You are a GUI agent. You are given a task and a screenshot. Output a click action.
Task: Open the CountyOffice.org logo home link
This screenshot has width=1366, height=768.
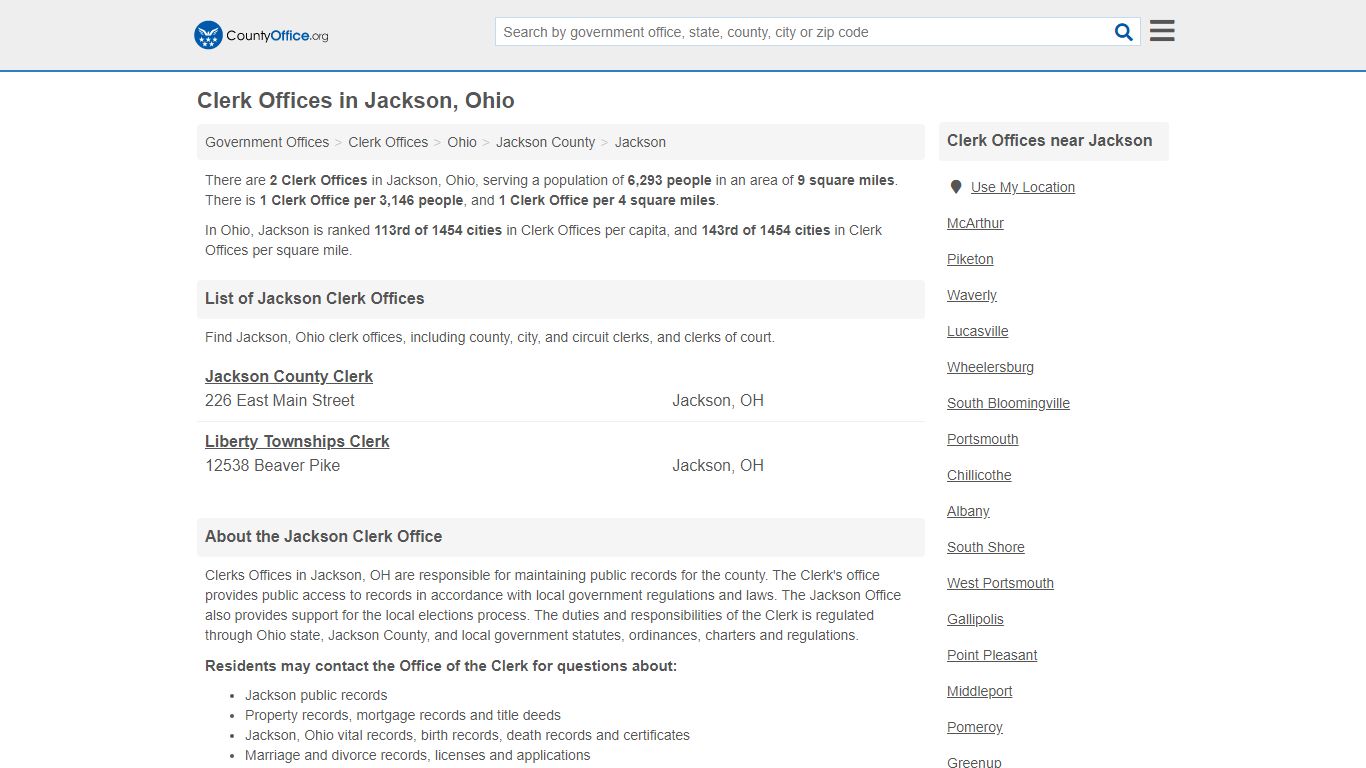[x=261, y=35]
